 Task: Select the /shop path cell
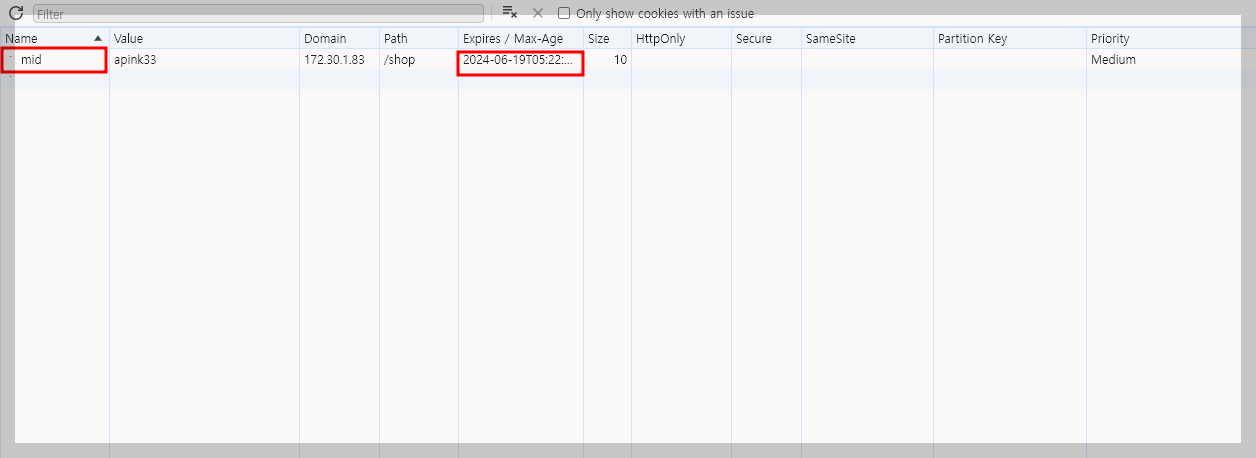(419, 59)
